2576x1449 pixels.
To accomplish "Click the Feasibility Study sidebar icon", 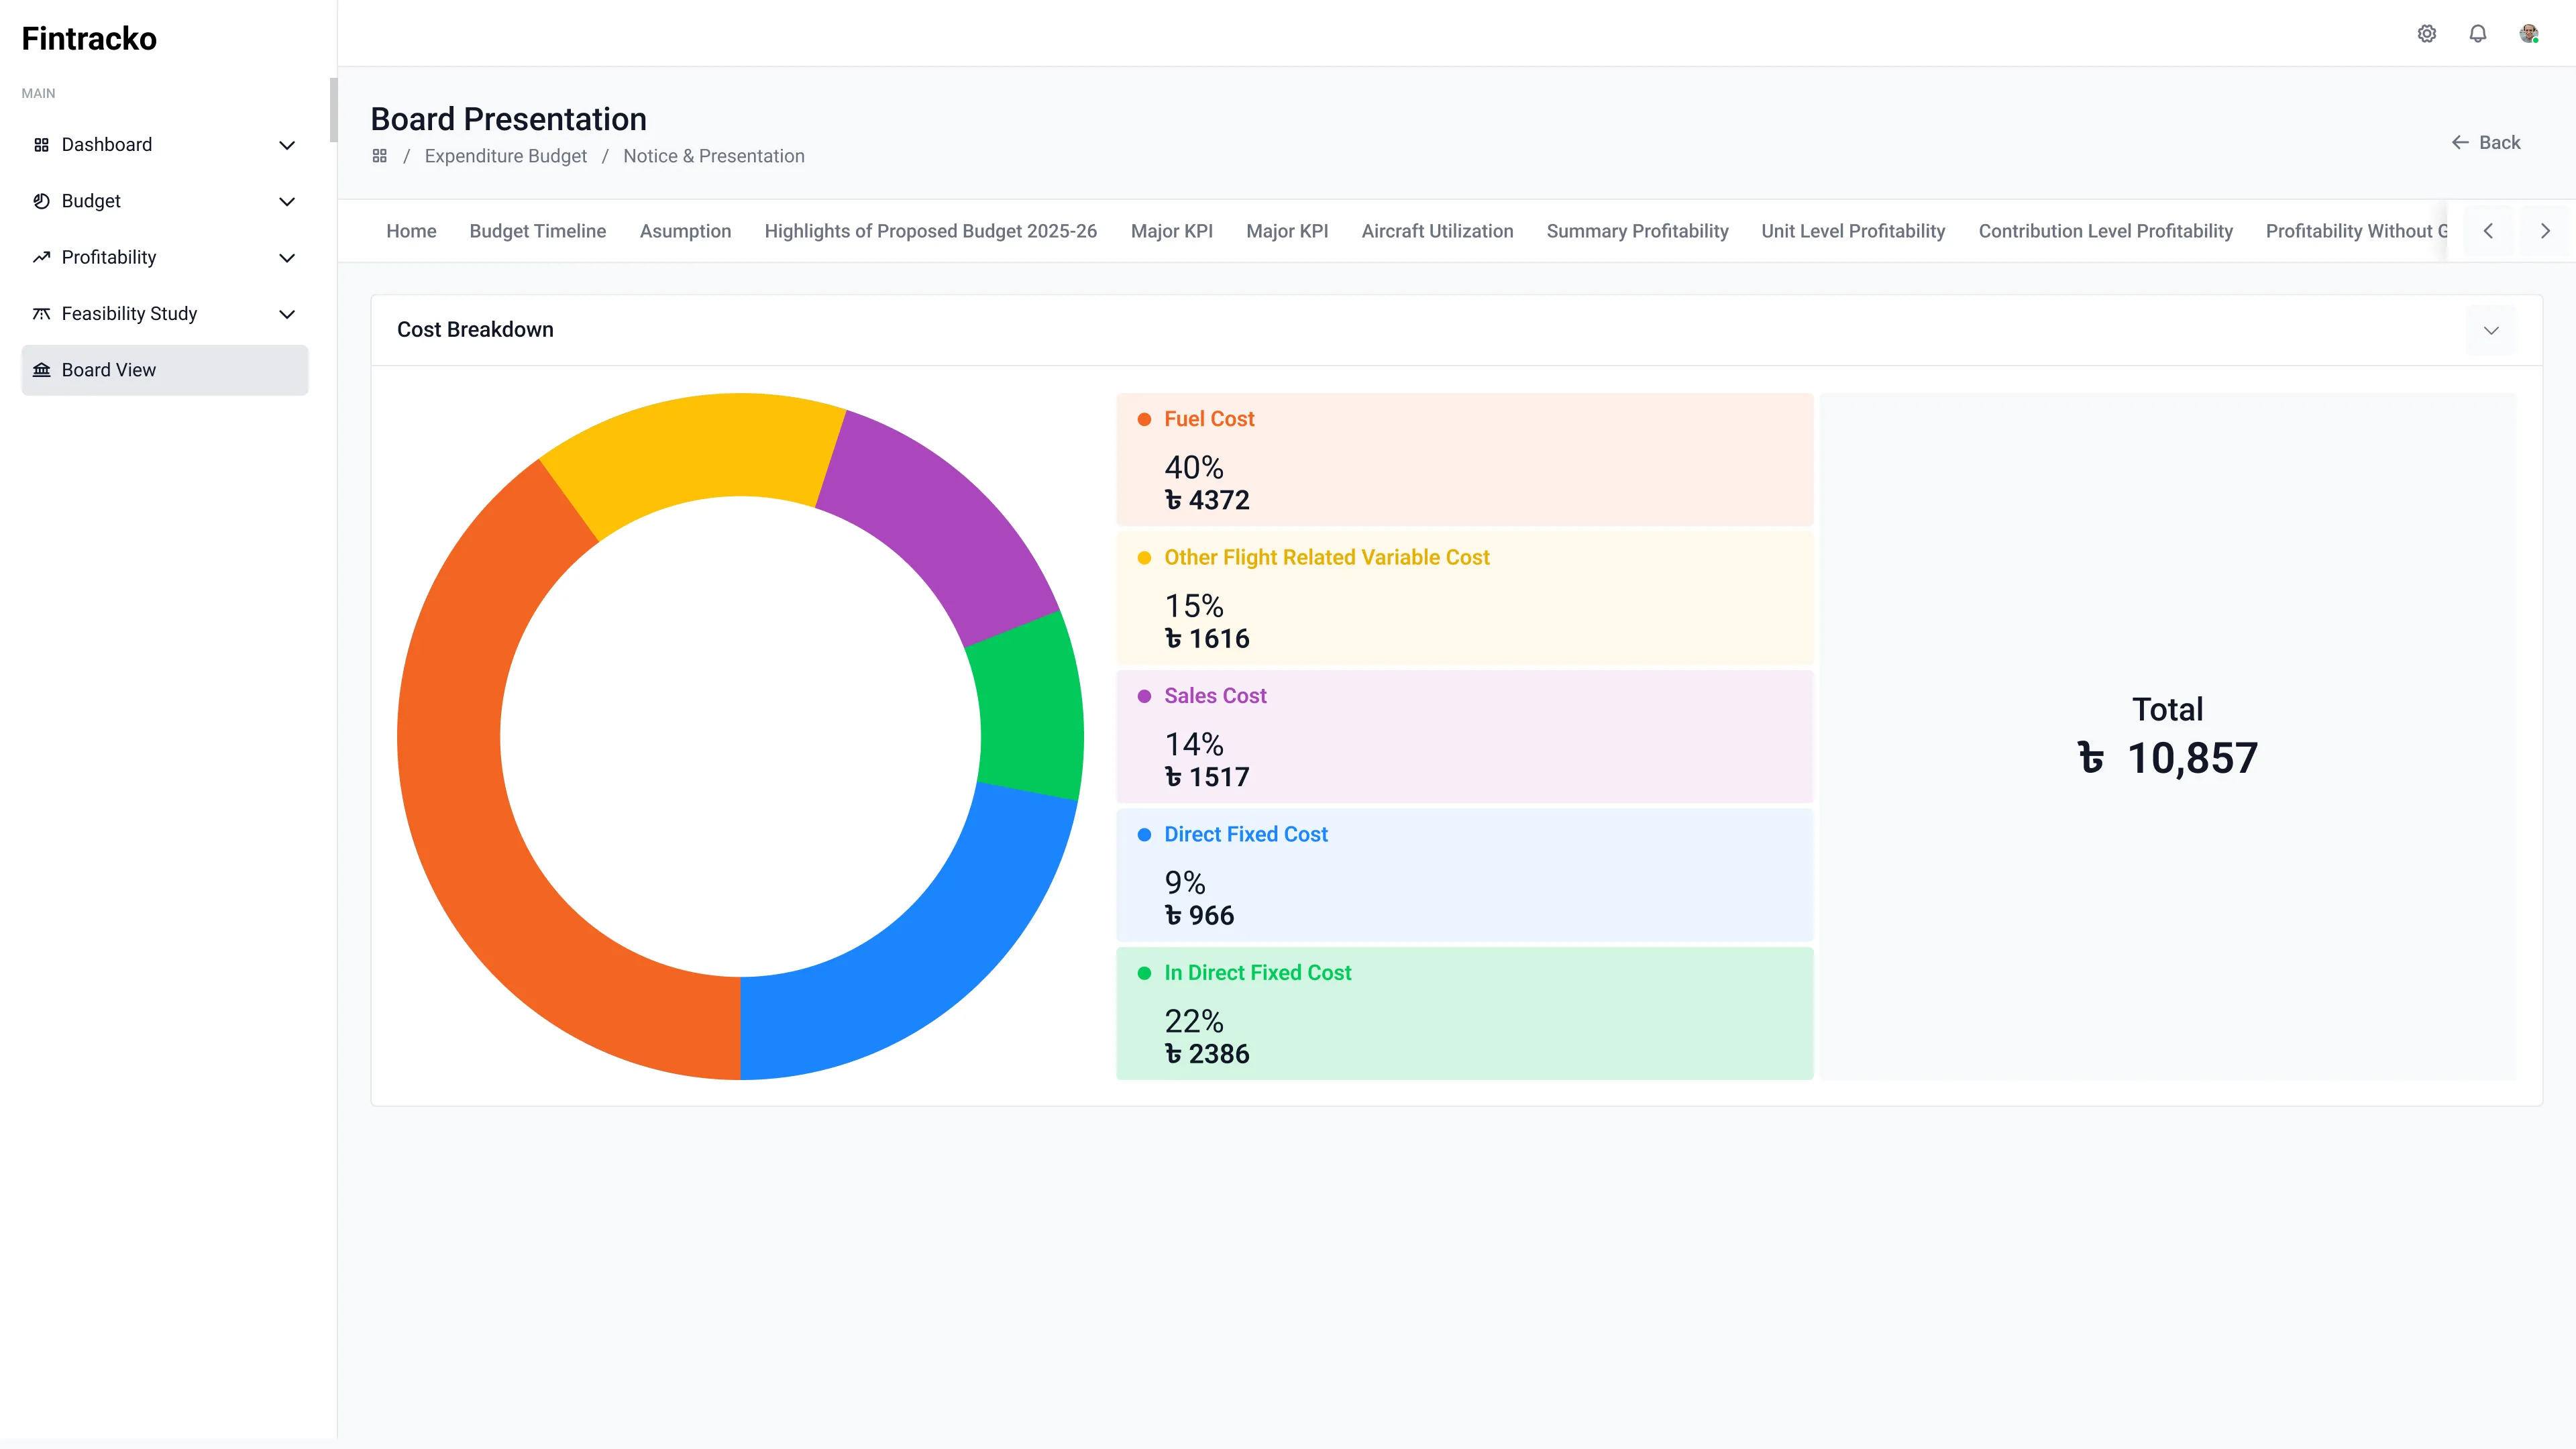I will coord(41,314).
